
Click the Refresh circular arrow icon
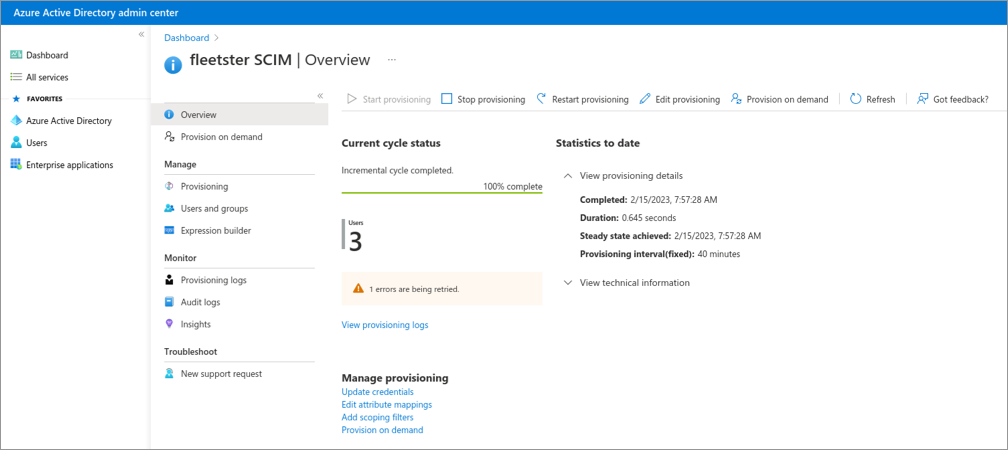tap(855, 99)
